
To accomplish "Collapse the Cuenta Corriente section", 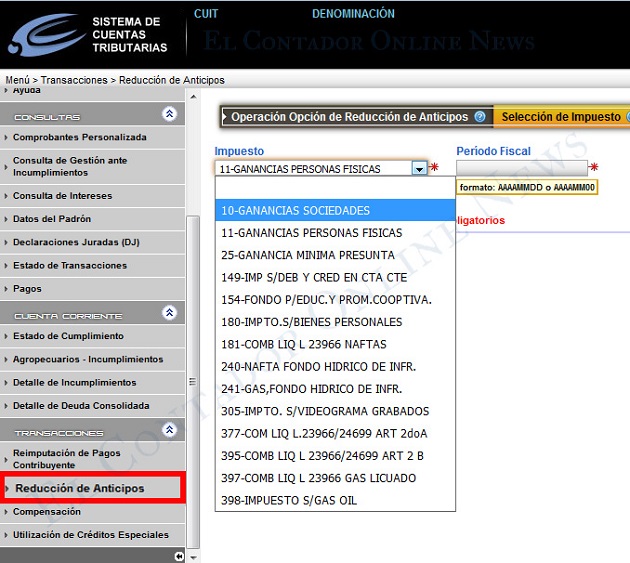I will pos(169,313).
